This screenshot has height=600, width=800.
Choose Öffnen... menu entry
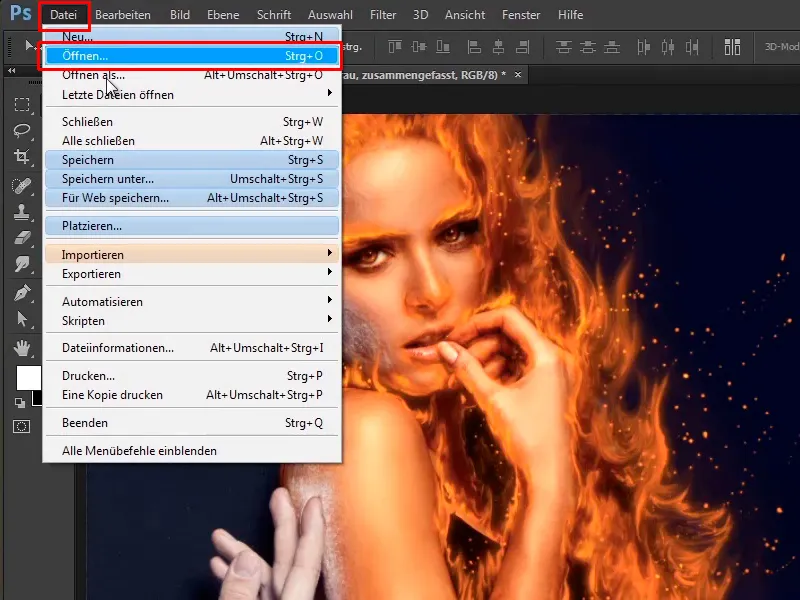(x=192, y=56)
